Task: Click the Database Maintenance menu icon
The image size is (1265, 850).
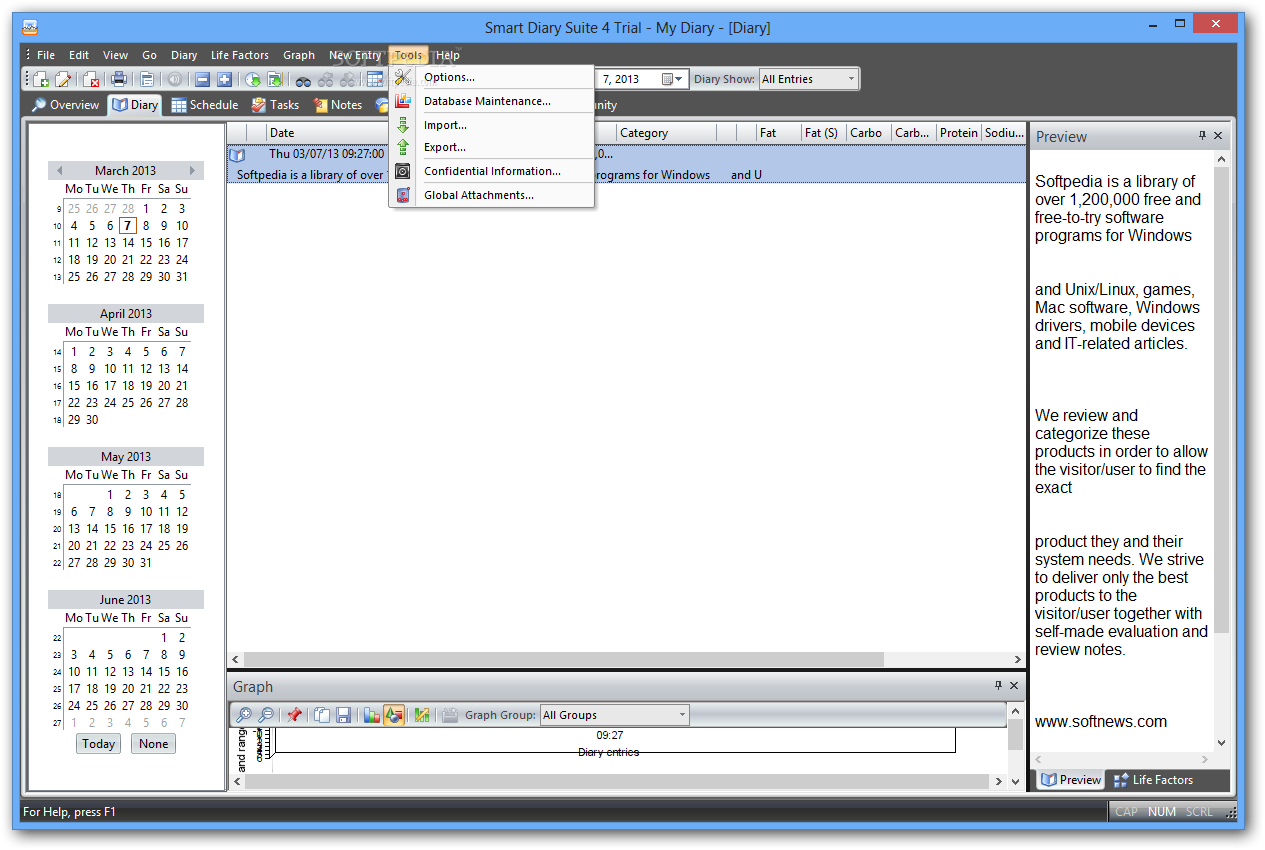Action: tap(402, 101)
